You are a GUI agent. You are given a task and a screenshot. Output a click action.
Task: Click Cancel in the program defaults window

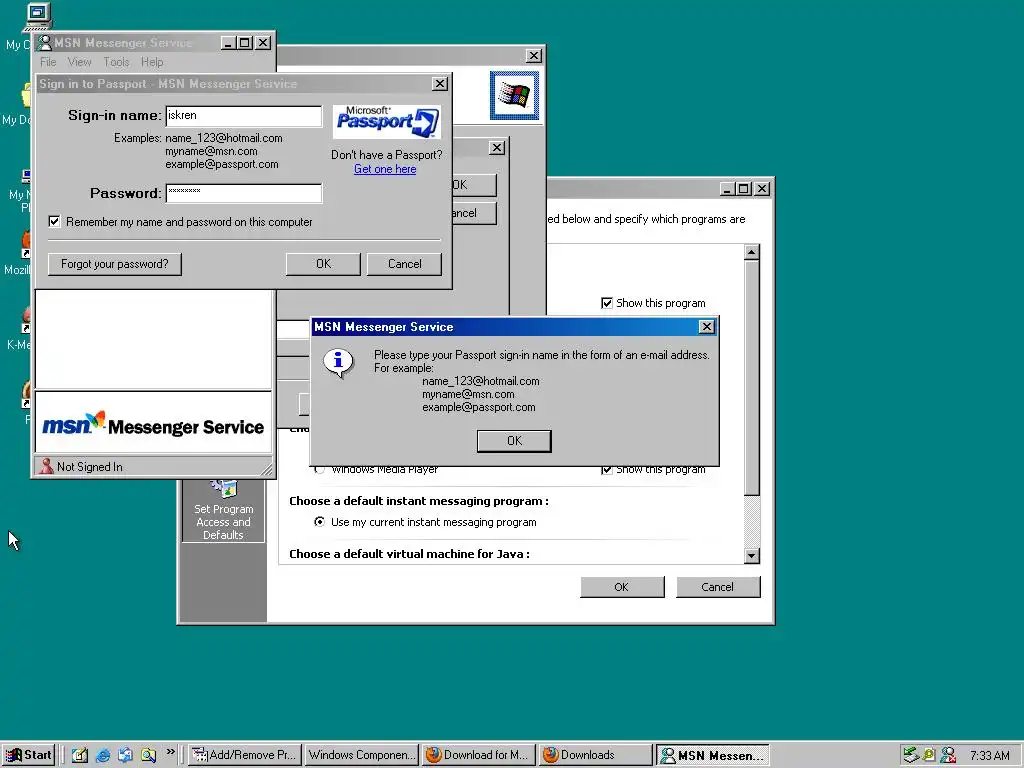[x=718, y=587]
